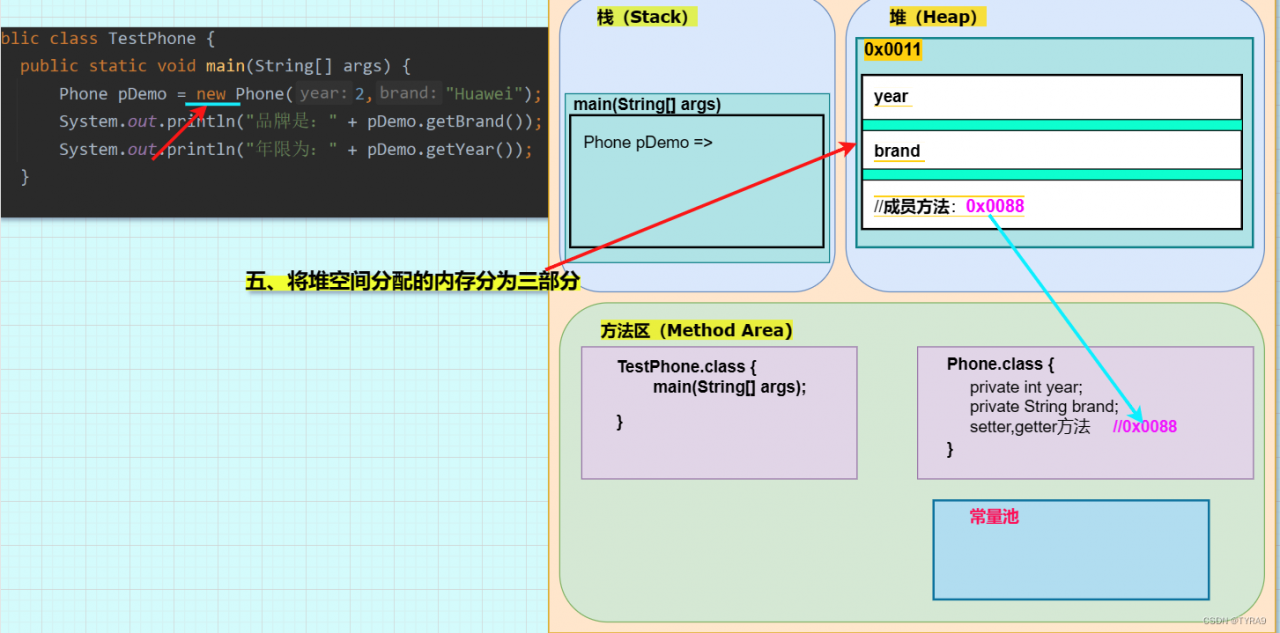Click the underlined new keyword in code
This screenshot has height=633, width=1280.
[211, 94]
